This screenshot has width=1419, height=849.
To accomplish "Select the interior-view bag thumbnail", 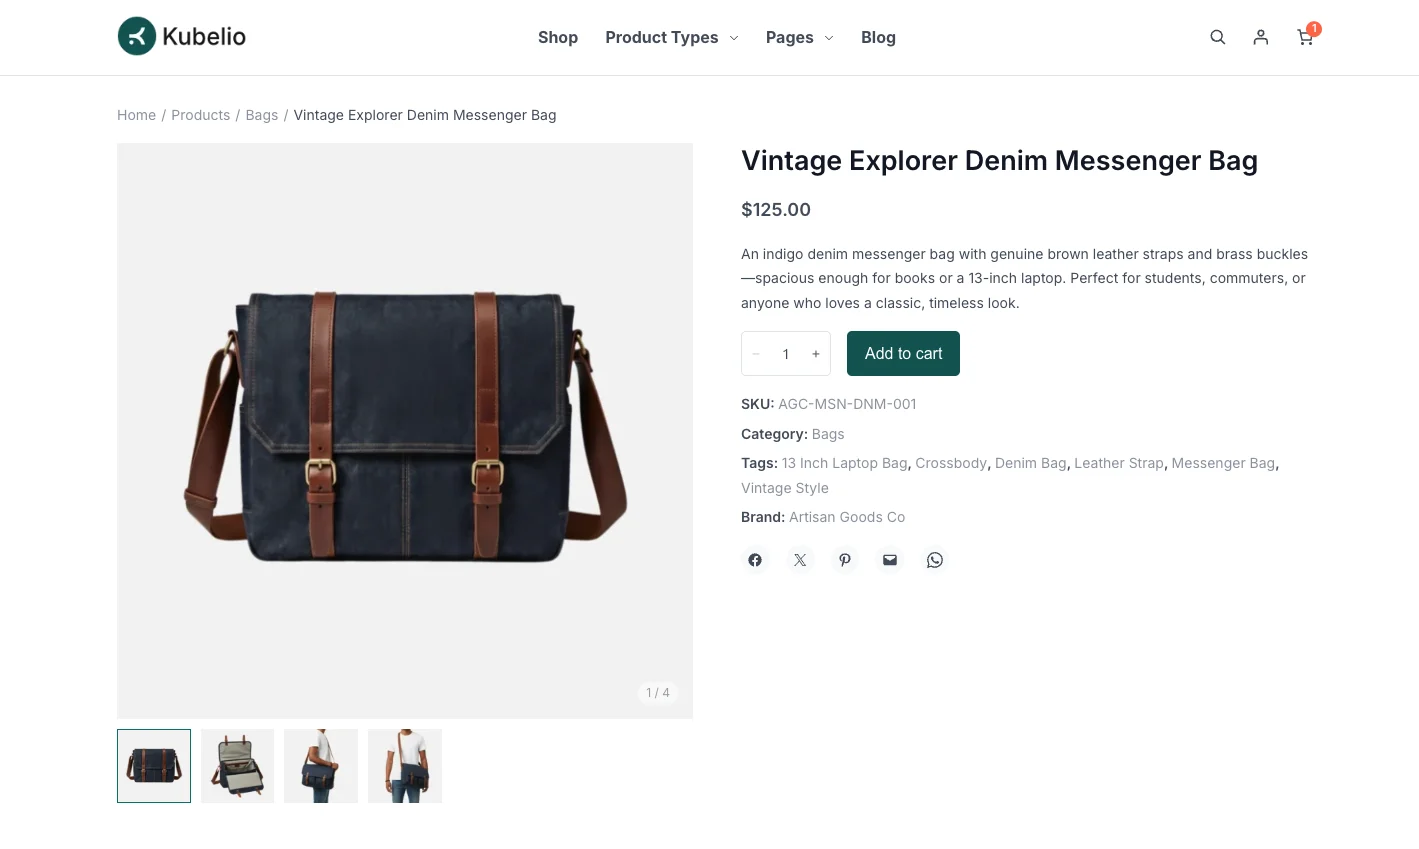I will (x=237, y=765).
